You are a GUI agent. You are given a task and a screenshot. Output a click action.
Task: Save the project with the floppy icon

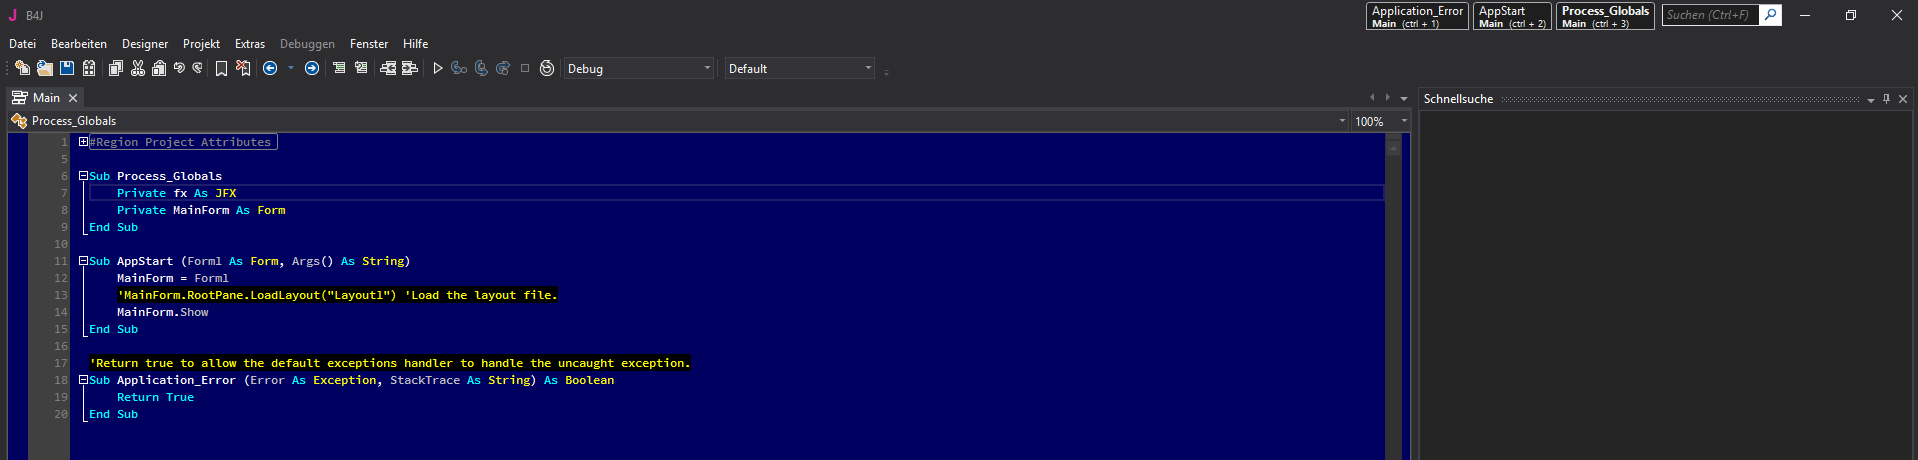(x=67, y=68)
